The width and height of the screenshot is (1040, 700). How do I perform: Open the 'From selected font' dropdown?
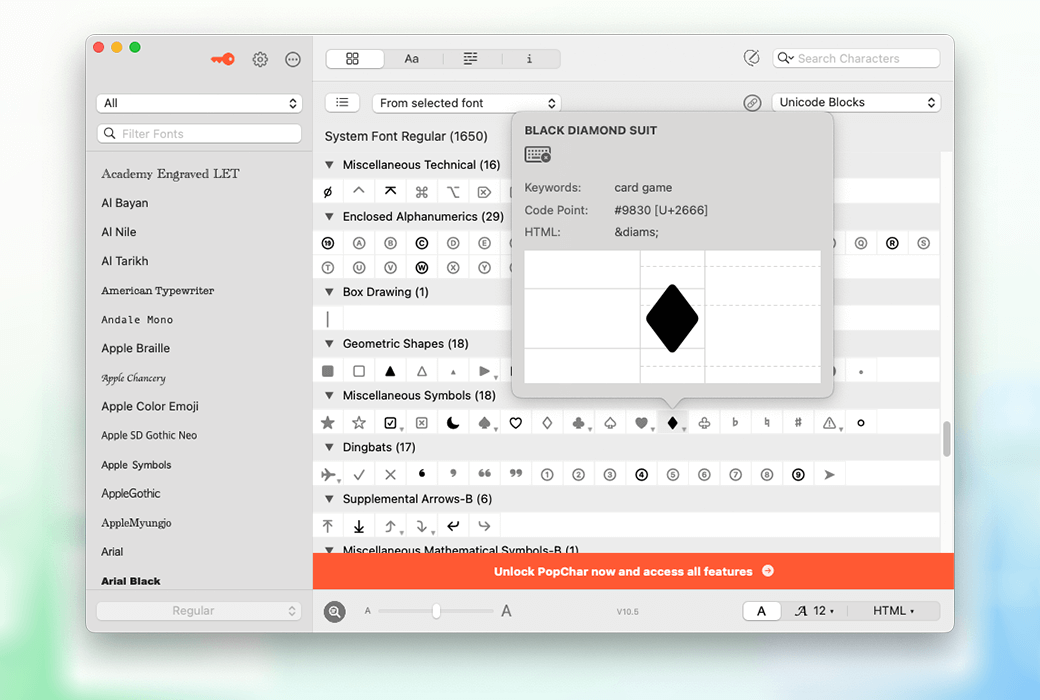pos(466,103)
